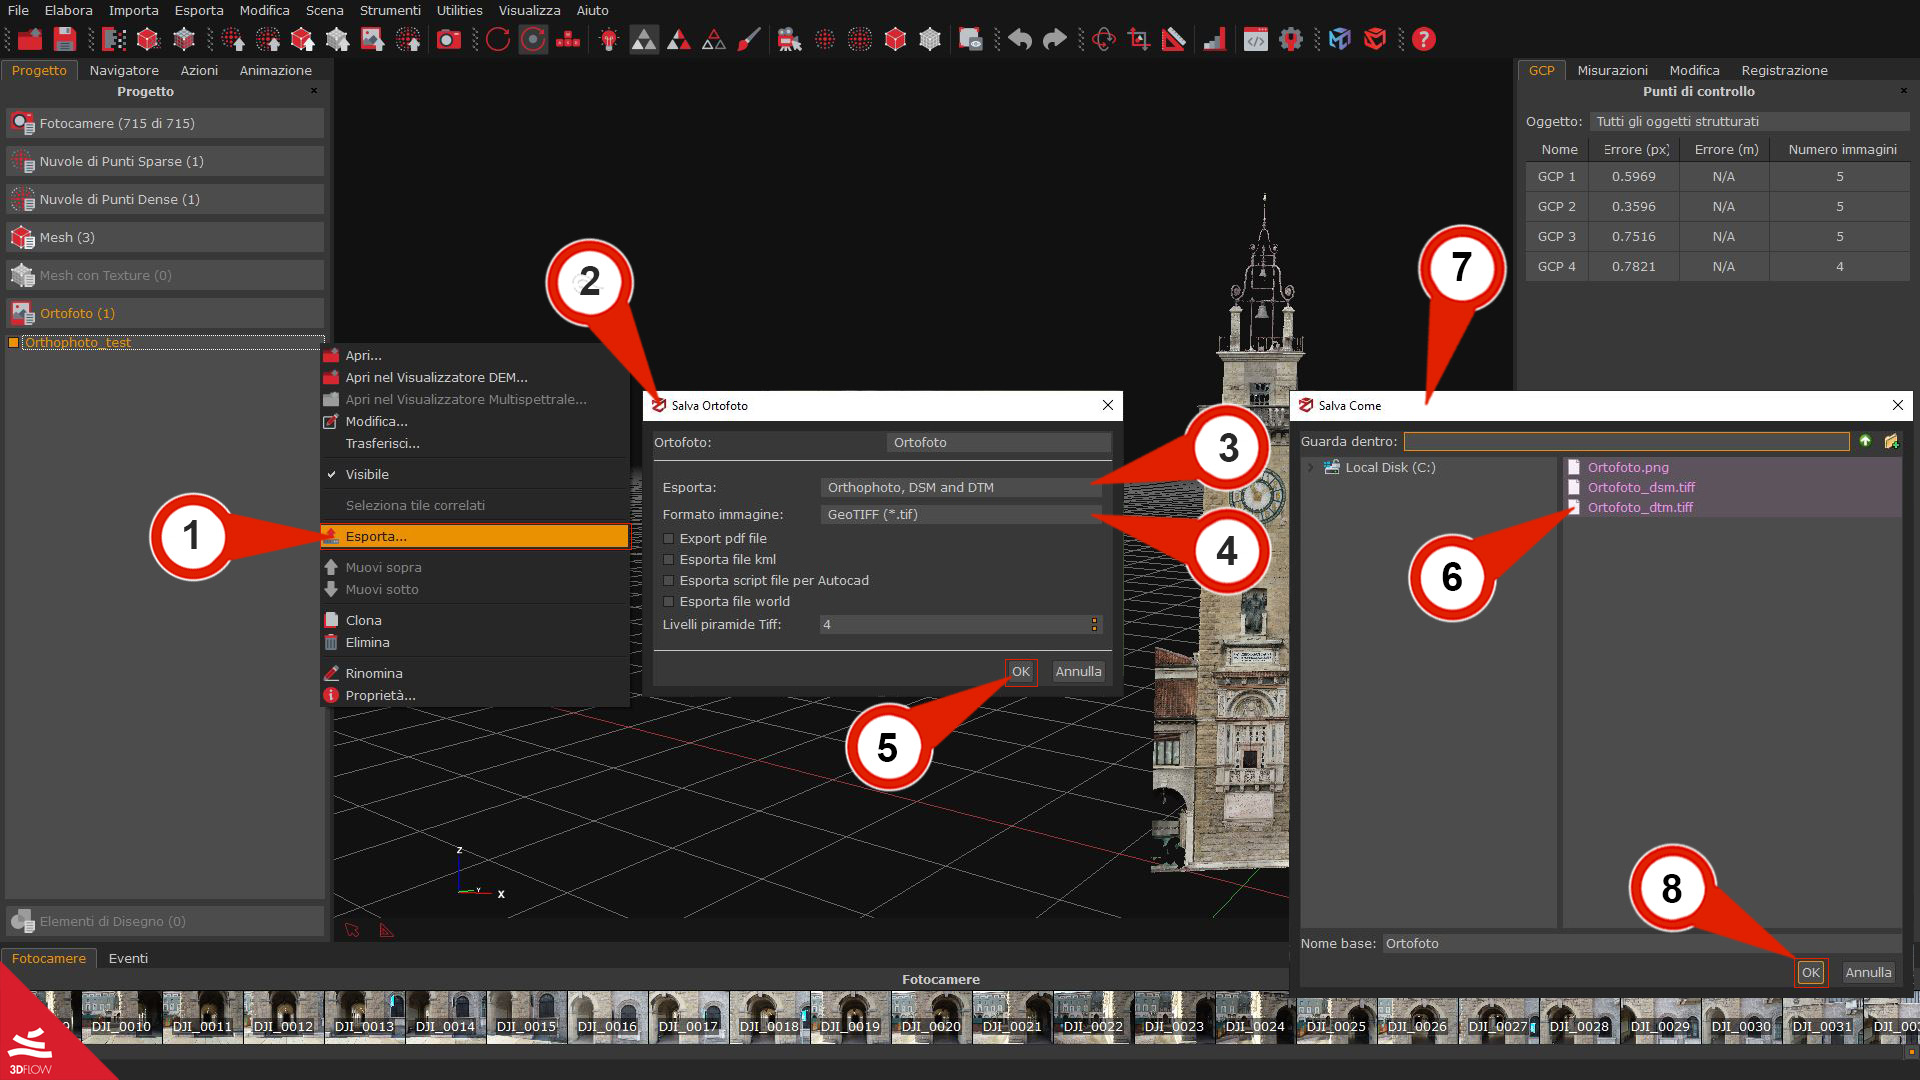
Task: Click the viewport selection arrow icon below grid
Action: 352,930
